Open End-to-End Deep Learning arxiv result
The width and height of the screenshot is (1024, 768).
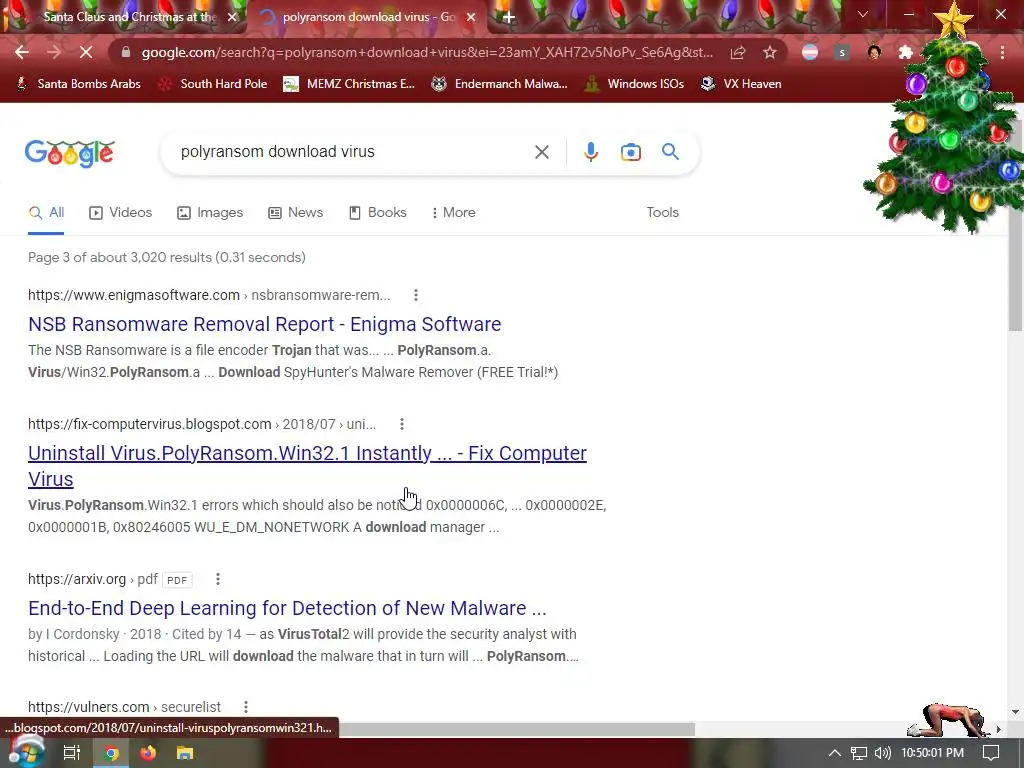pos(287,609)
